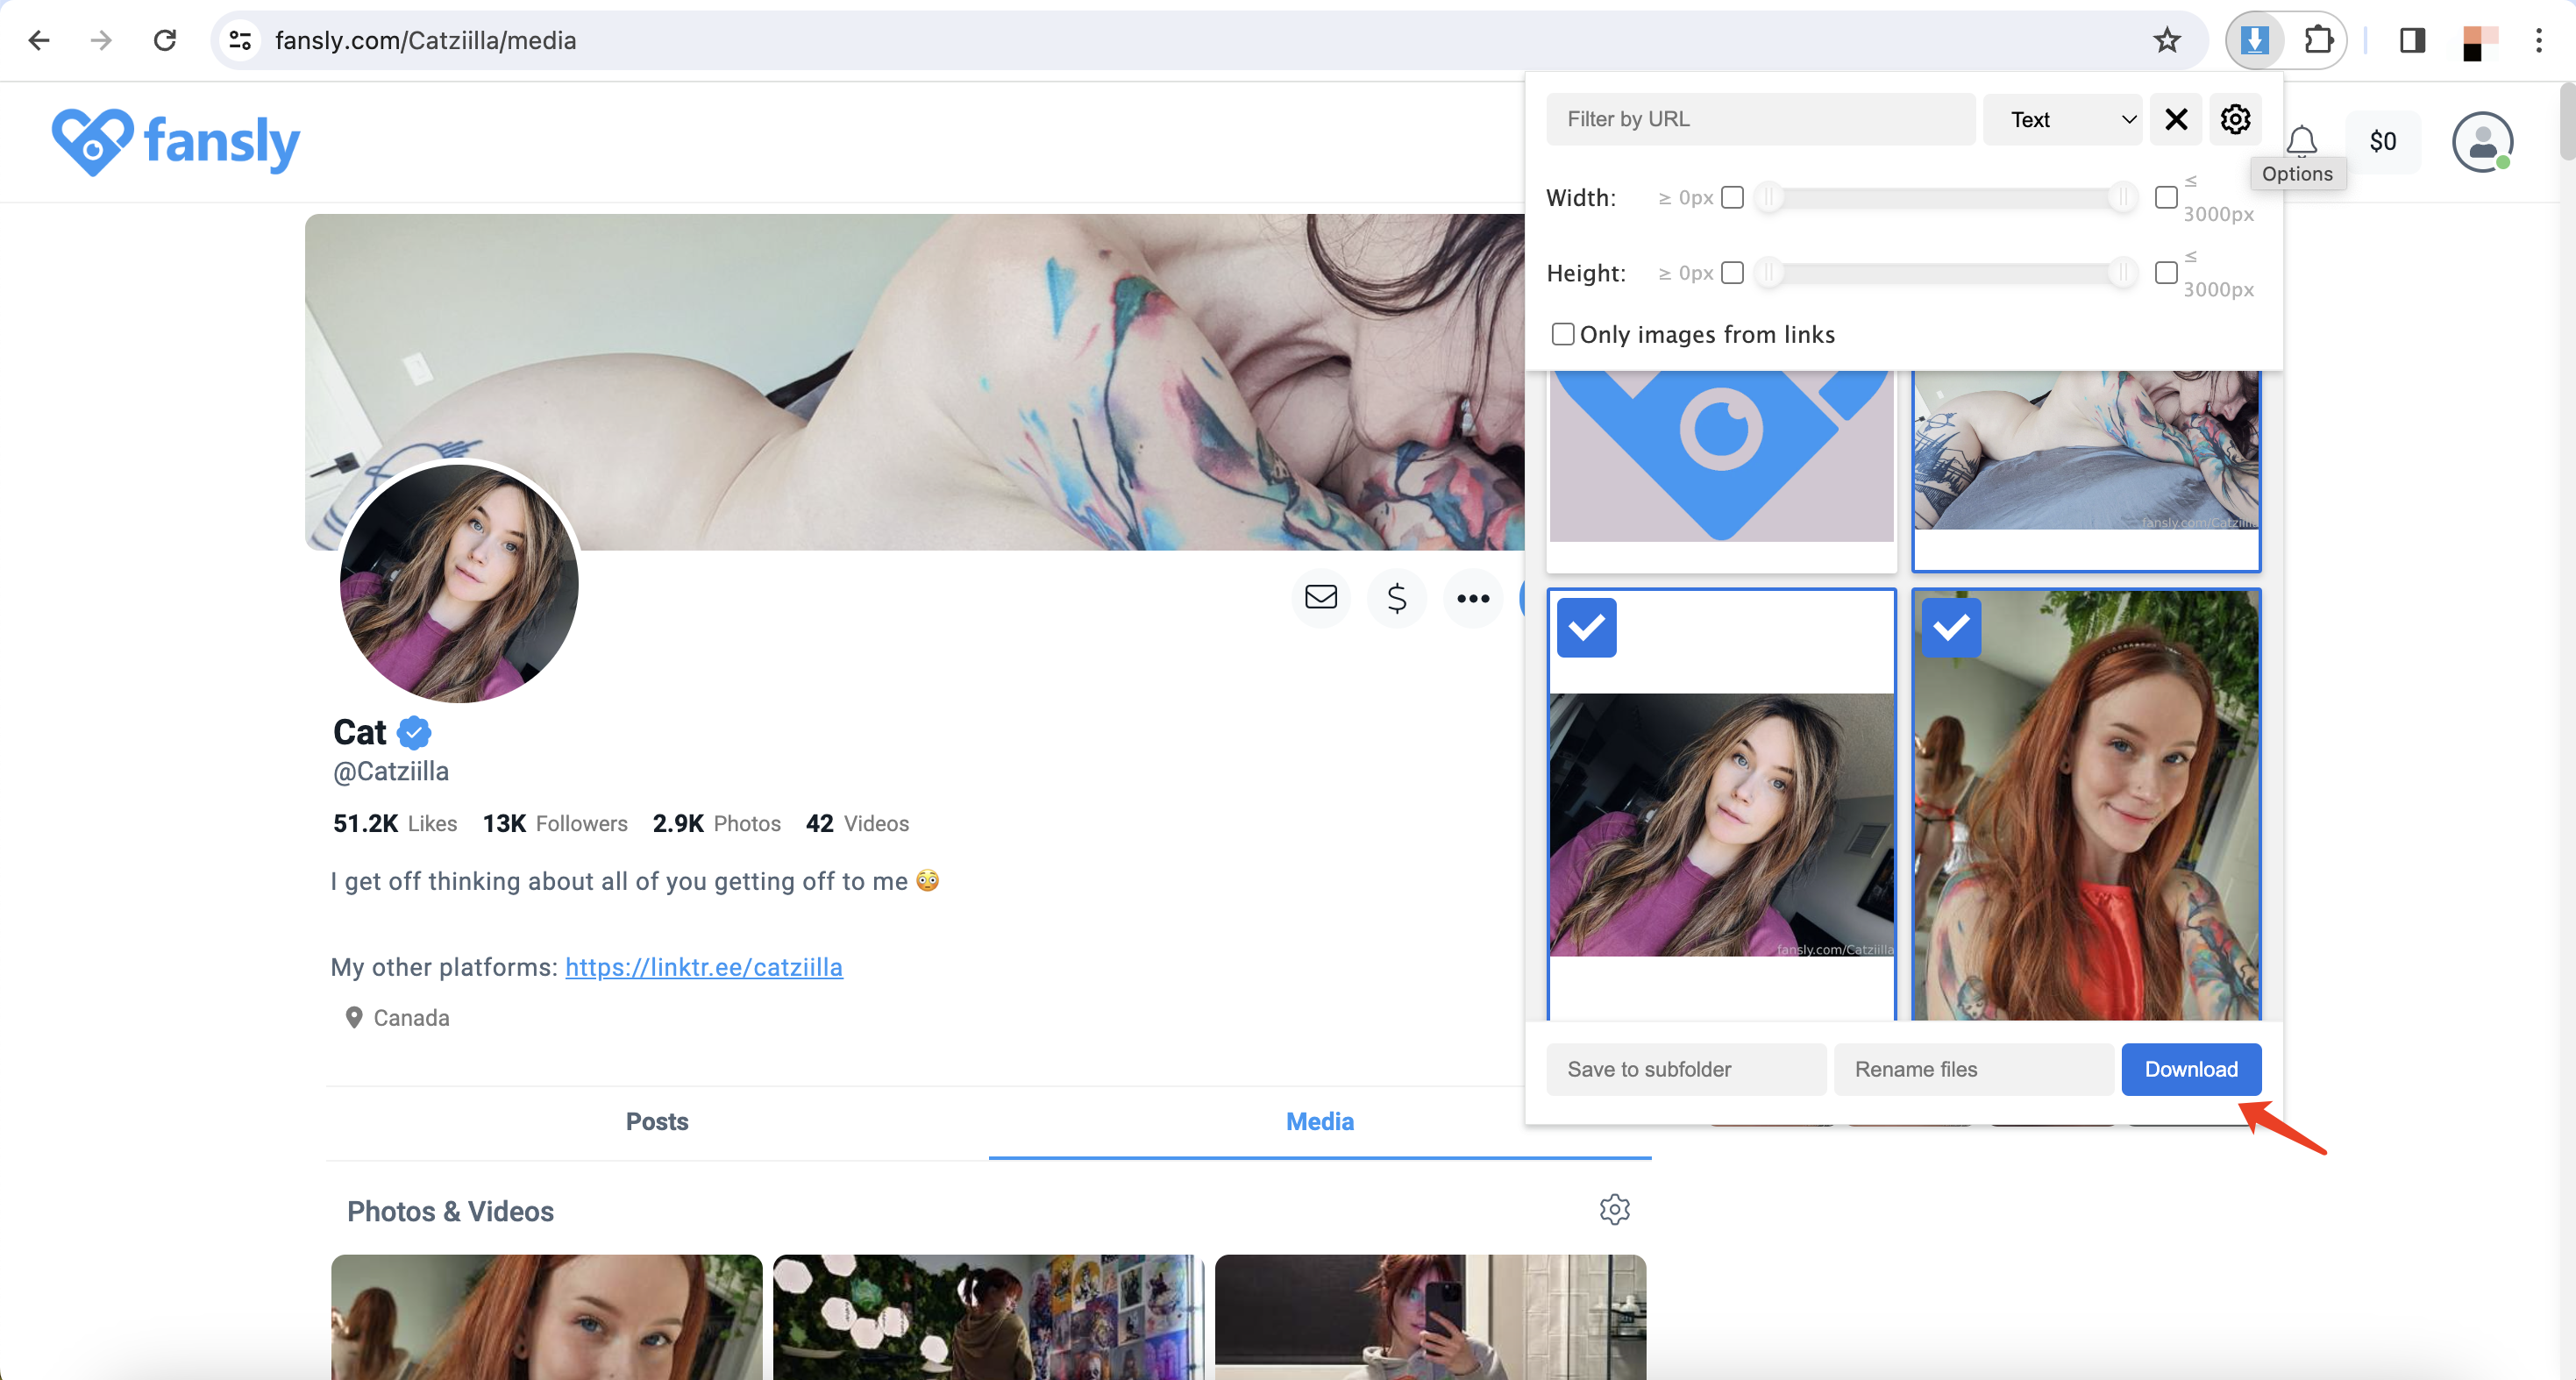
Task: Click the Posts tab on Cat's profile
Action: pos(658,1121)
